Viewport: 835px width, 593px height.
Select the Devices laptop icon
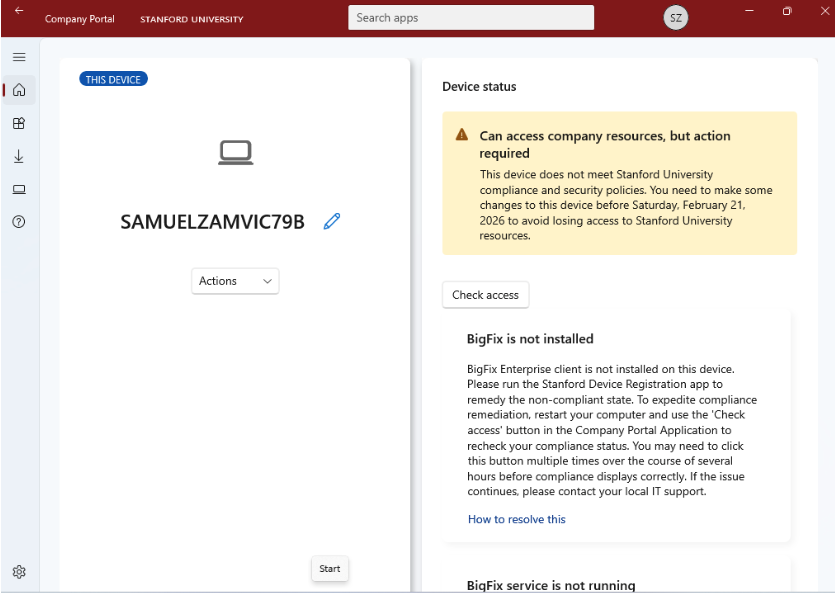[x=18, y=189]
